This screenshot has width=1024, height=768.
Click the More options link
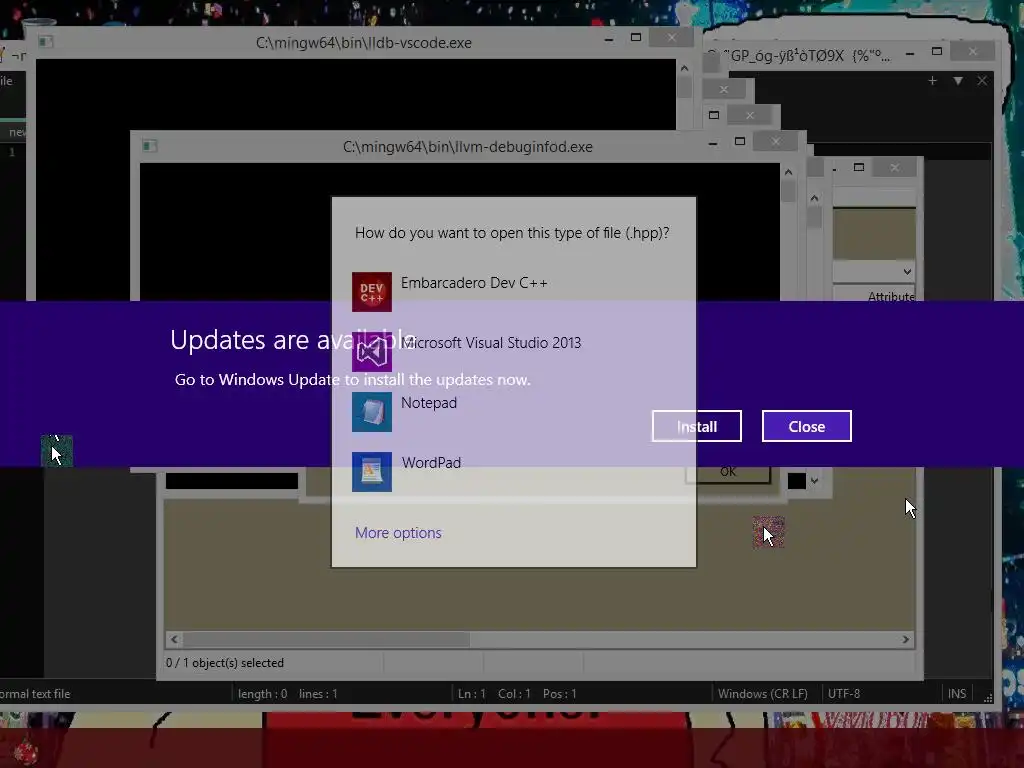coord(398,533)
